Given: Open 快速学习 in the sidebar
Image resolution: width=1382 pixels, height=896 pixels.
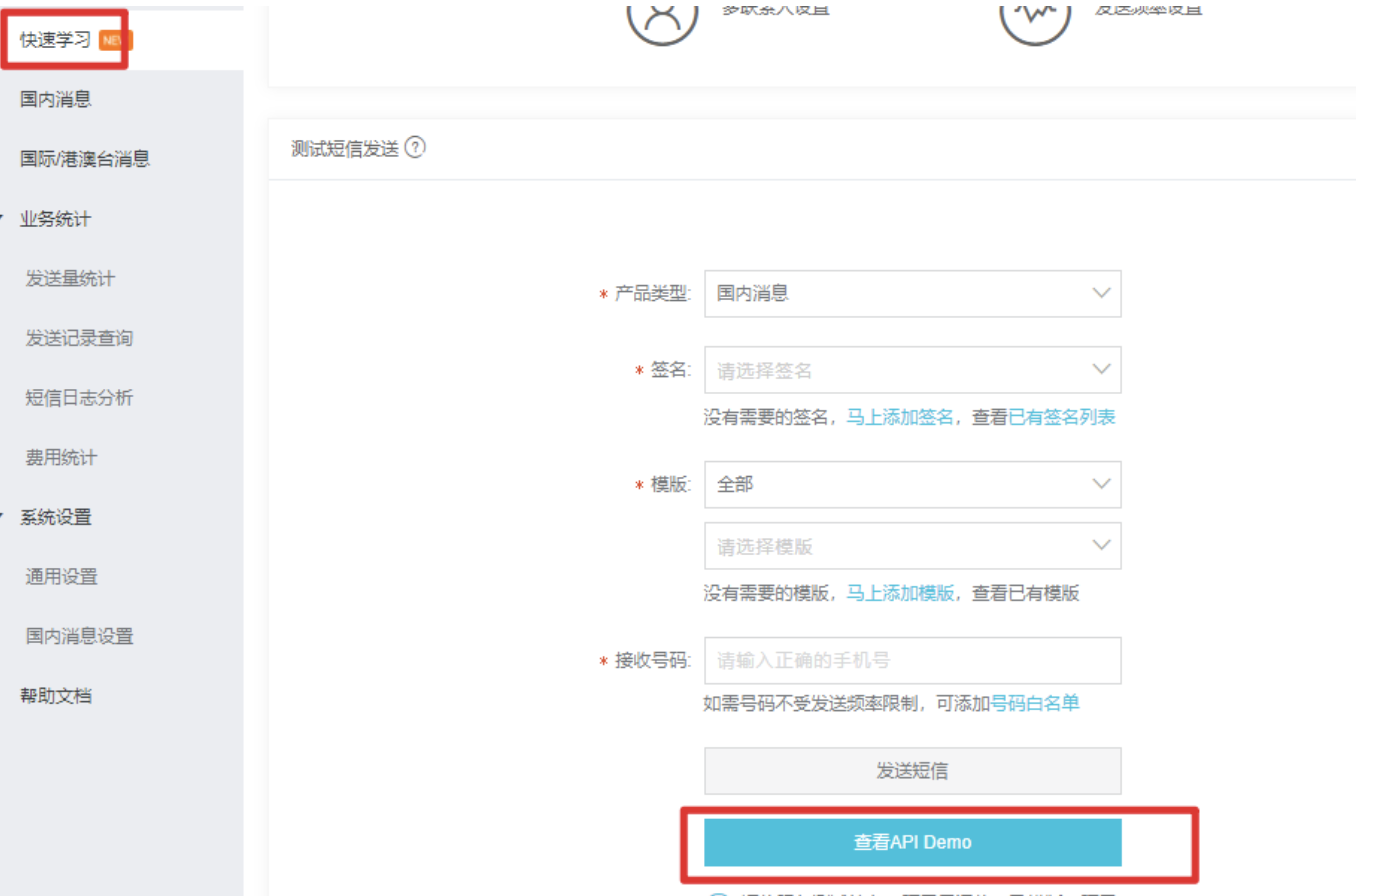Looking at the screenshot, I should pyautogui.click(x=55, y=40).
